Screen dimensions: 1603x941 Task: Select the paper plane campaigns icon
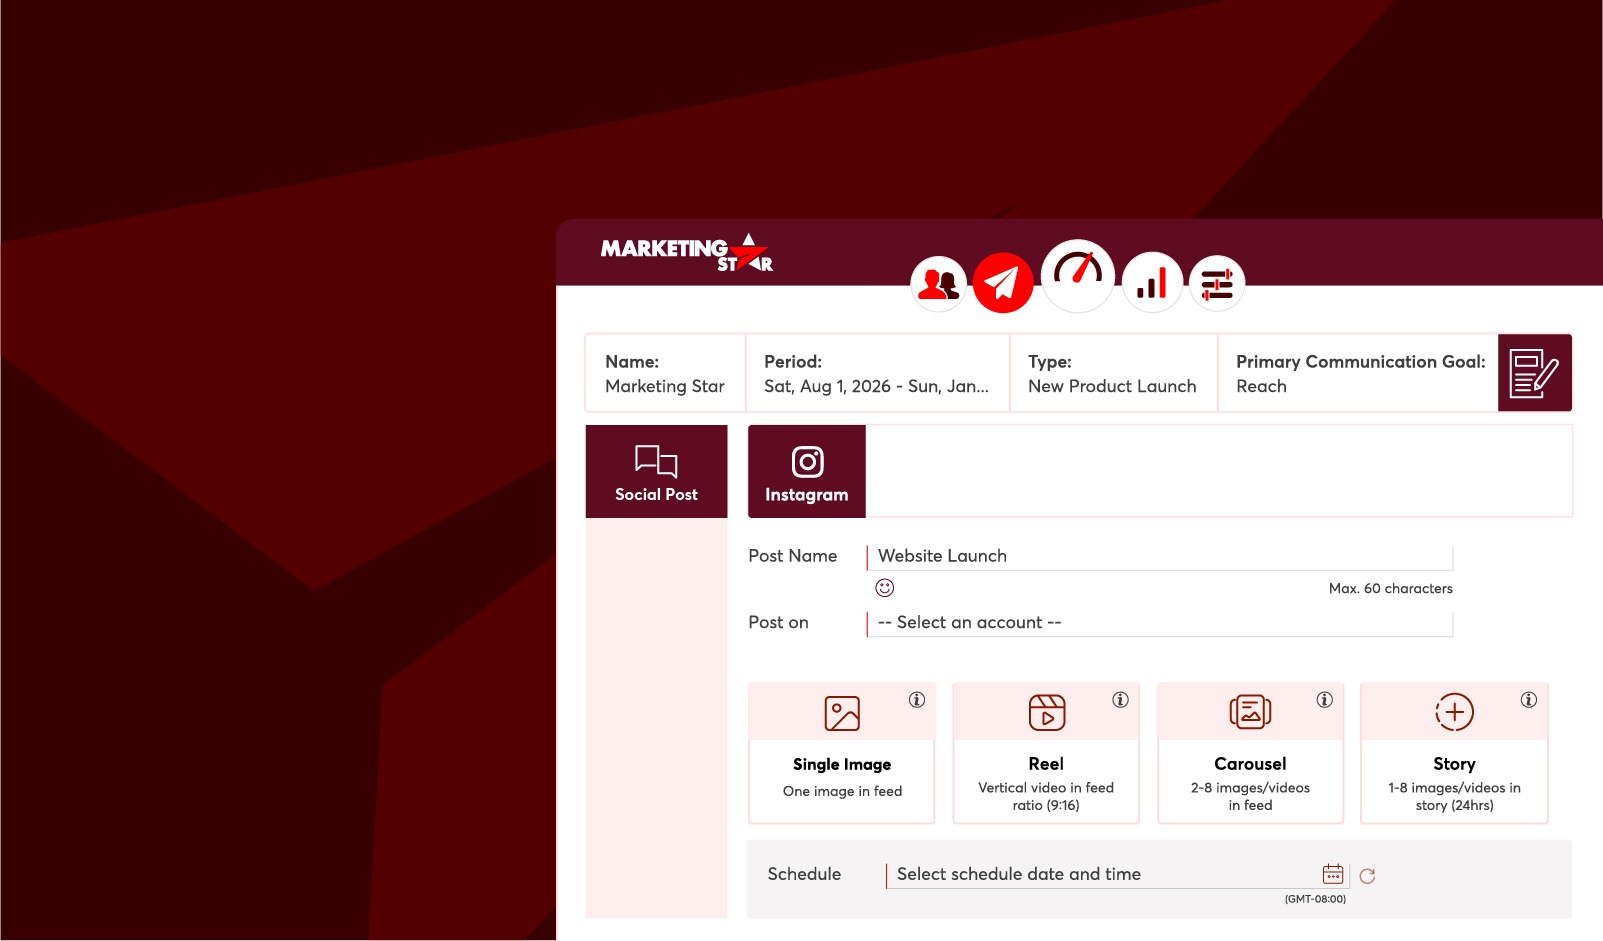click(x=1003, y=283)
